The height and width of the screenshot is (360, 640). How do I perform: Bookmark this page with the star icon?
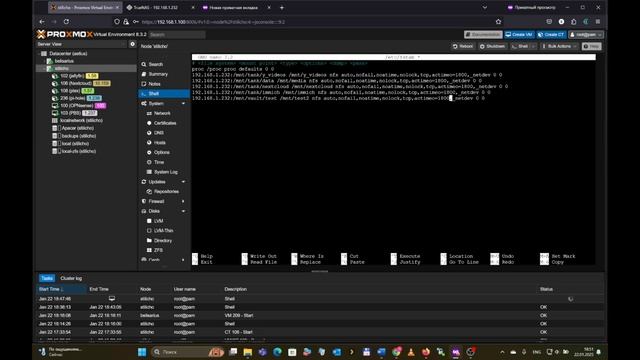[x=498, y=22]
